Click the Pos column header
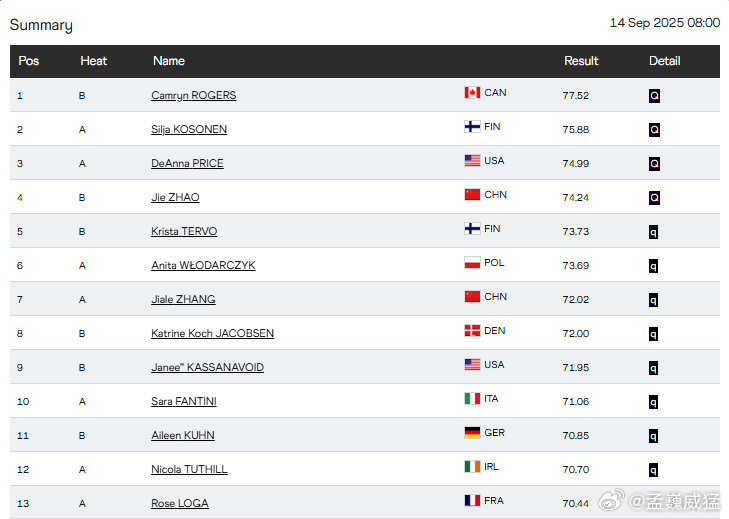729x519 pixels. 29,61
